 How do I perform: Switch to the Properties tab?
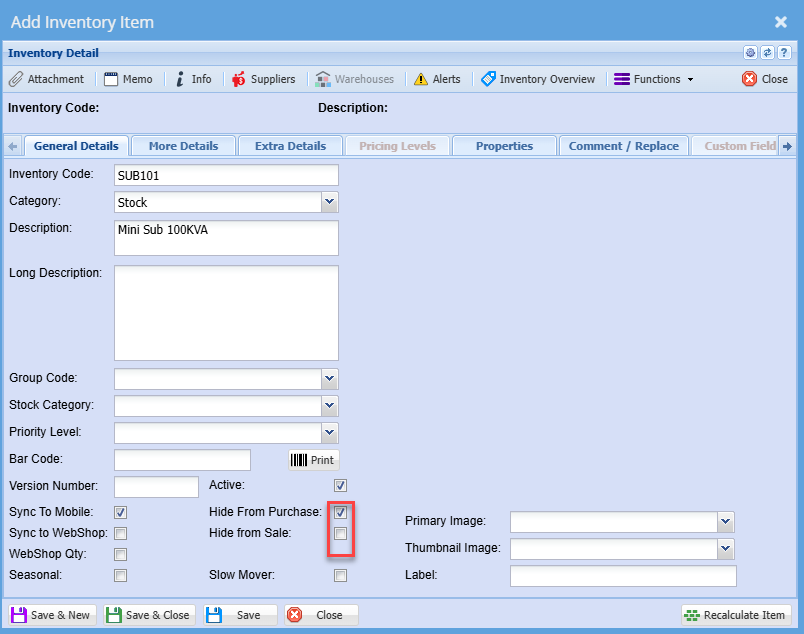tap(504, 146)
